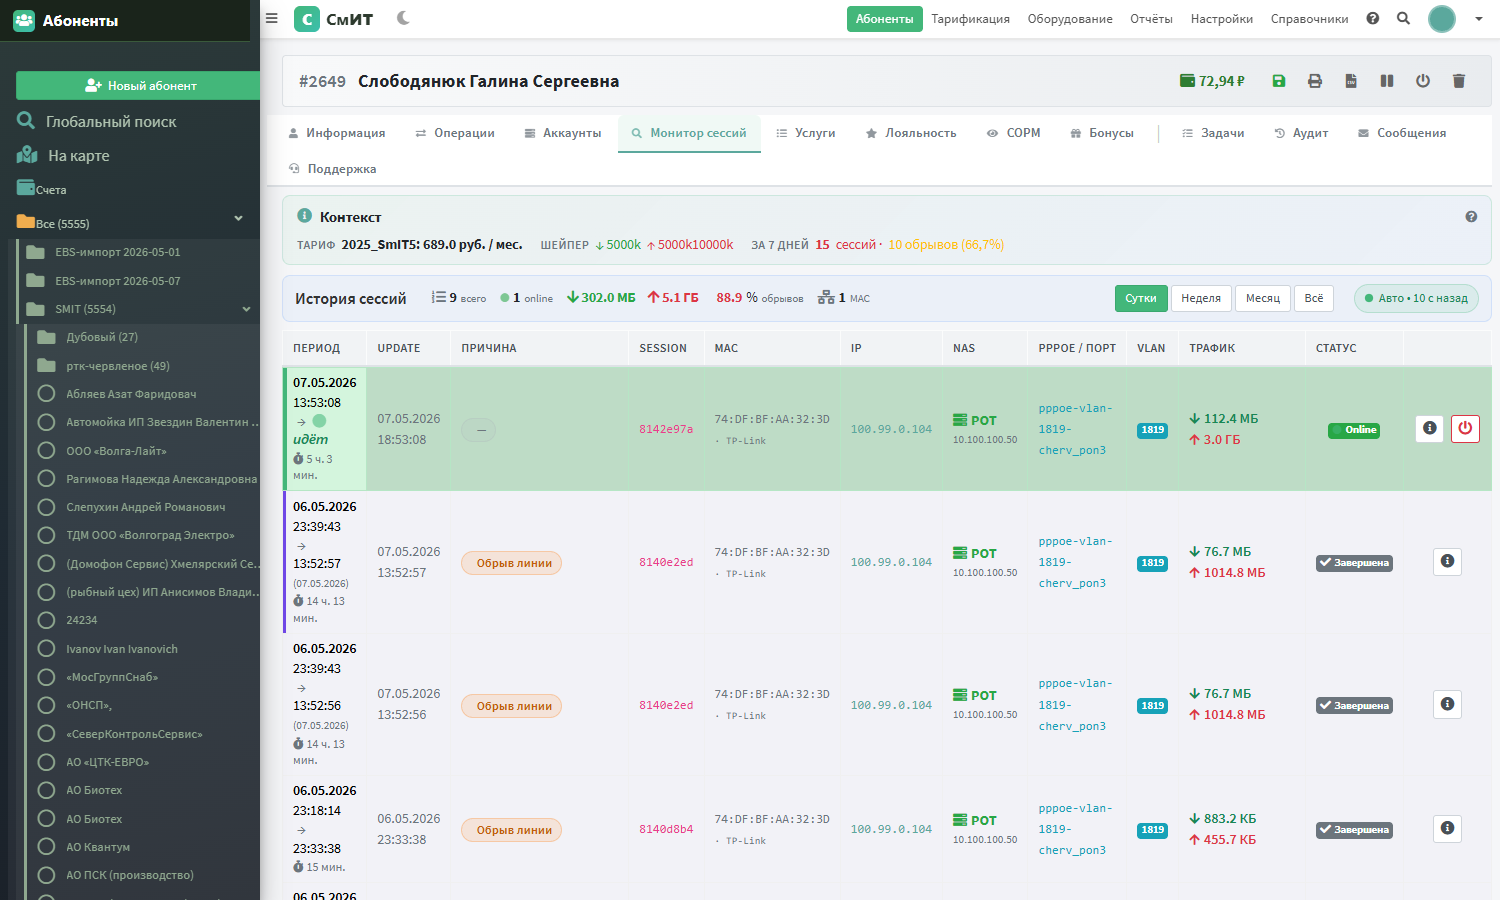Open search magnifier in top bar

tap(1404, 18)
